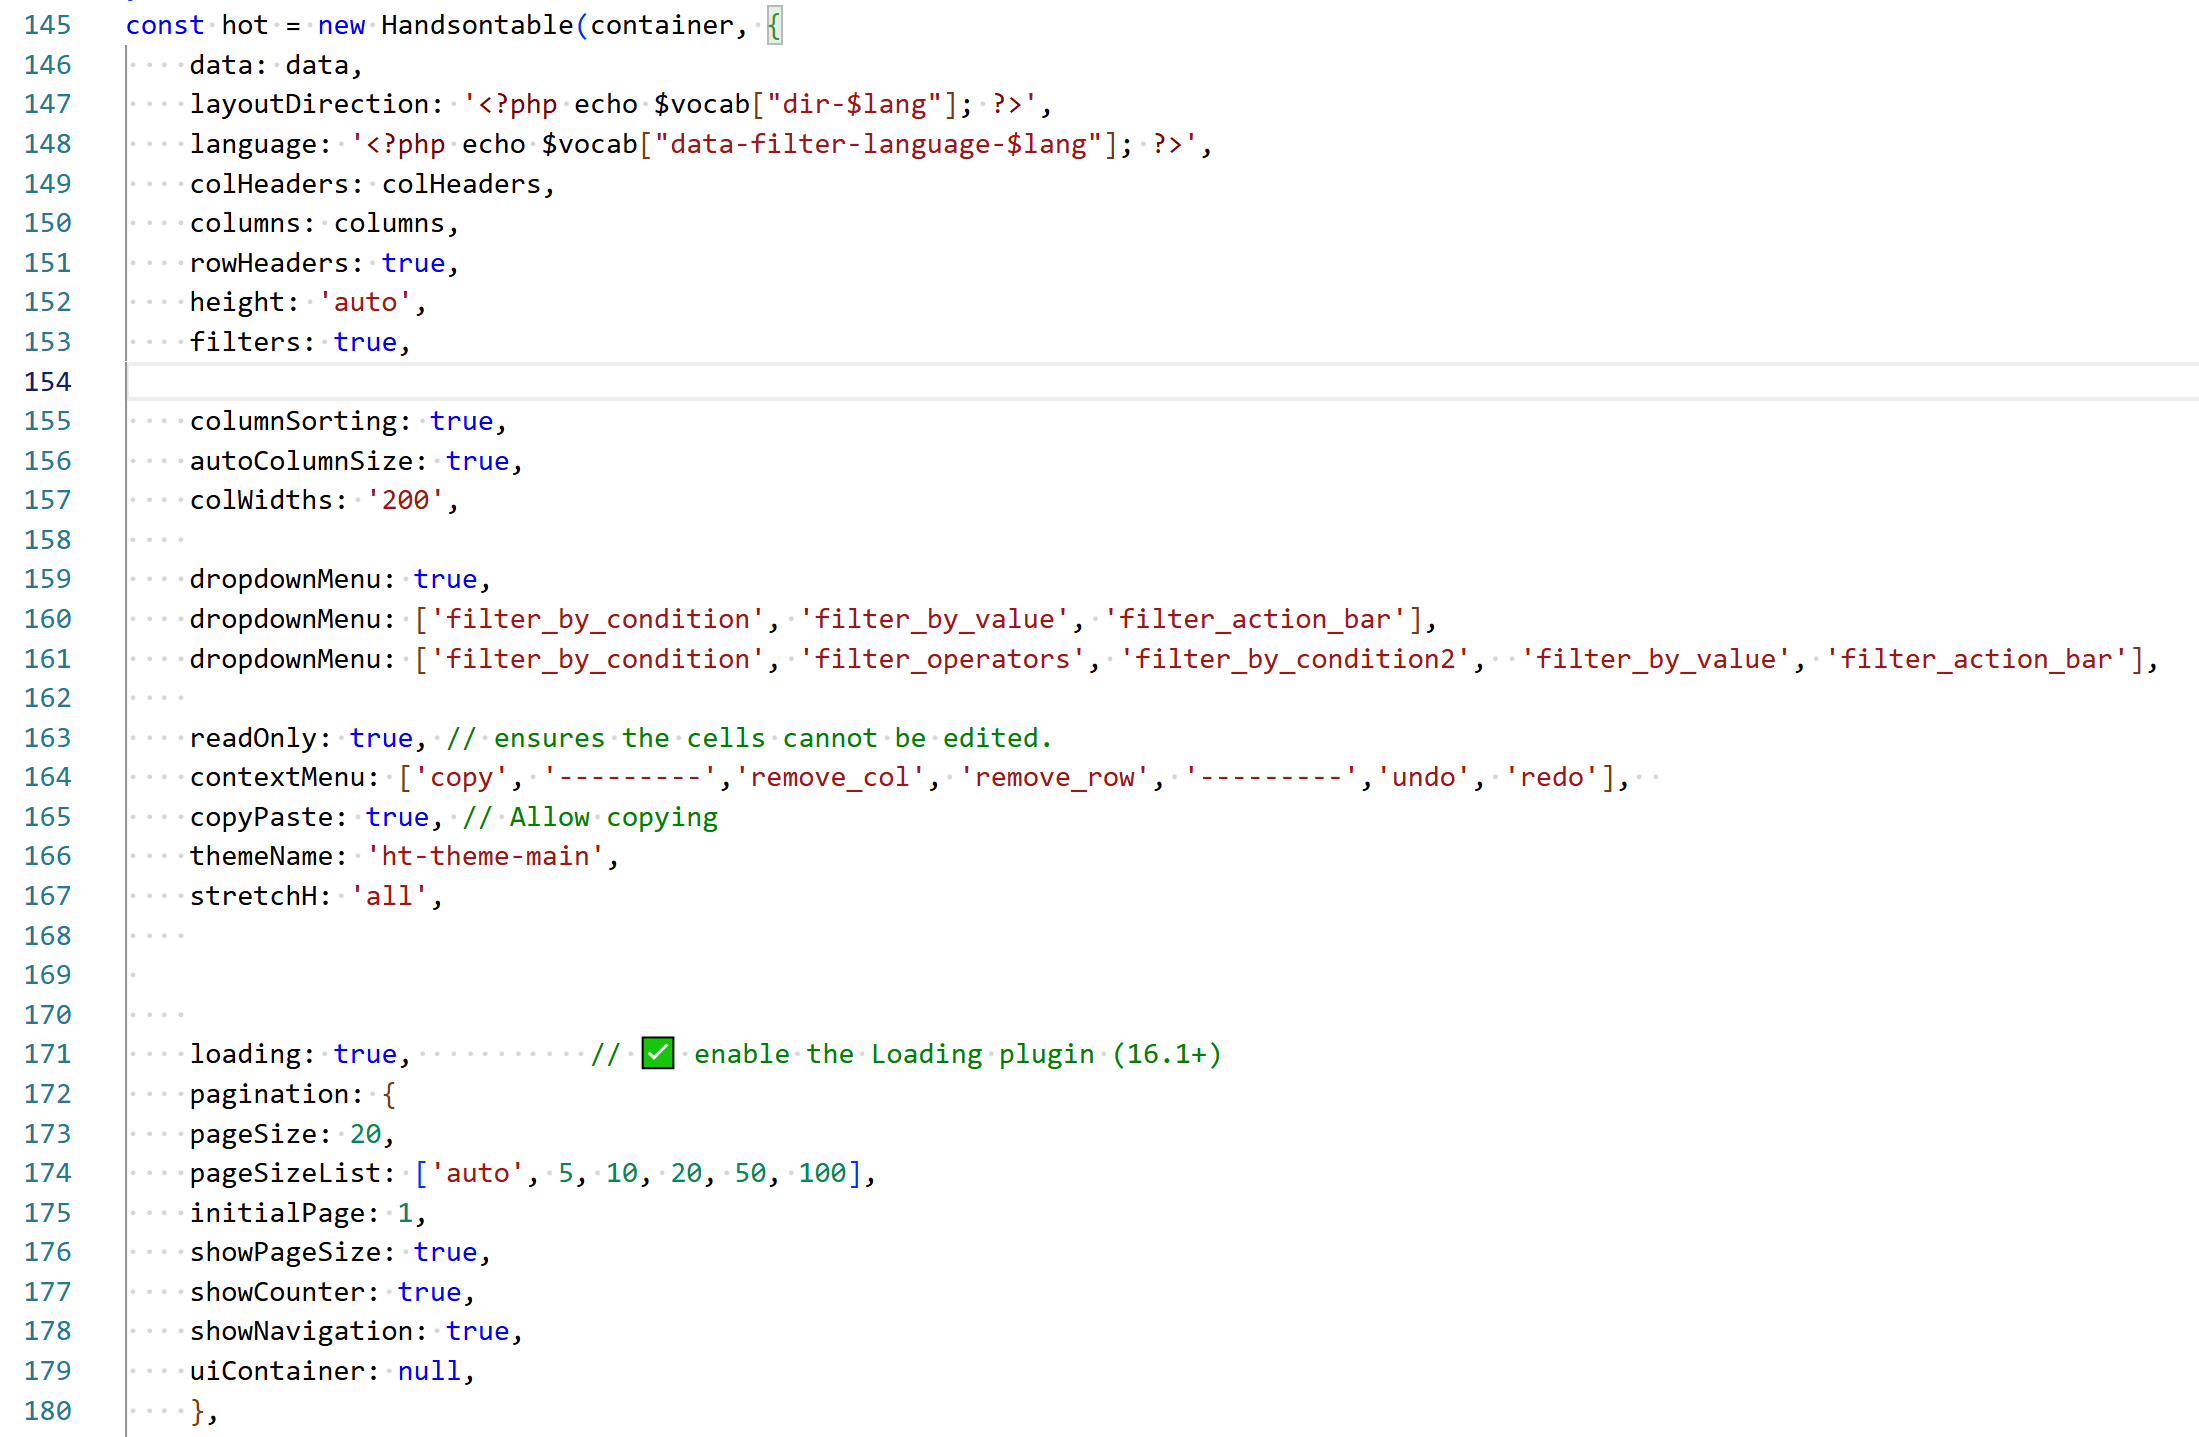The width and height of the screenshot is (2199, 1437).
Task: Place cursor on empty line 154
Action: point(600,381)
